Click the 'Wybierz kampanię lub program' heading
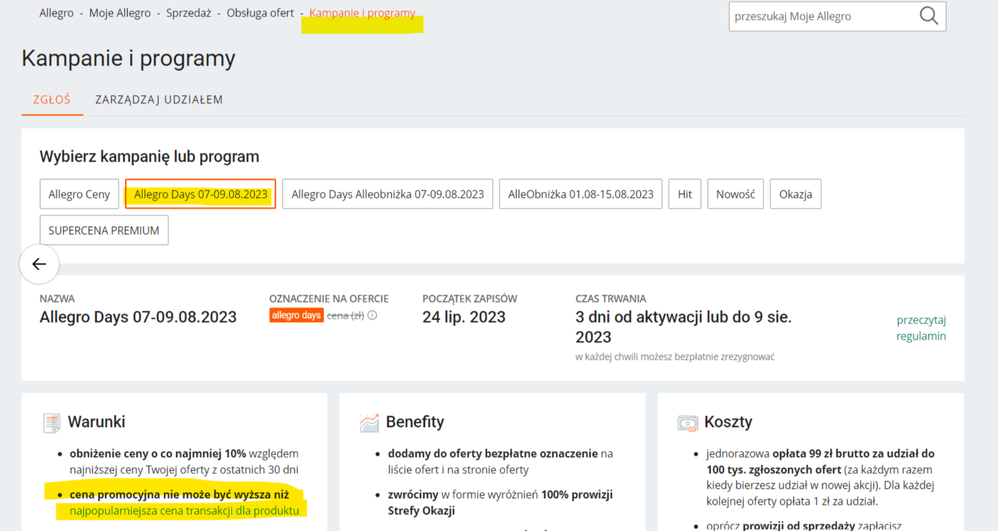 point(150,157)
